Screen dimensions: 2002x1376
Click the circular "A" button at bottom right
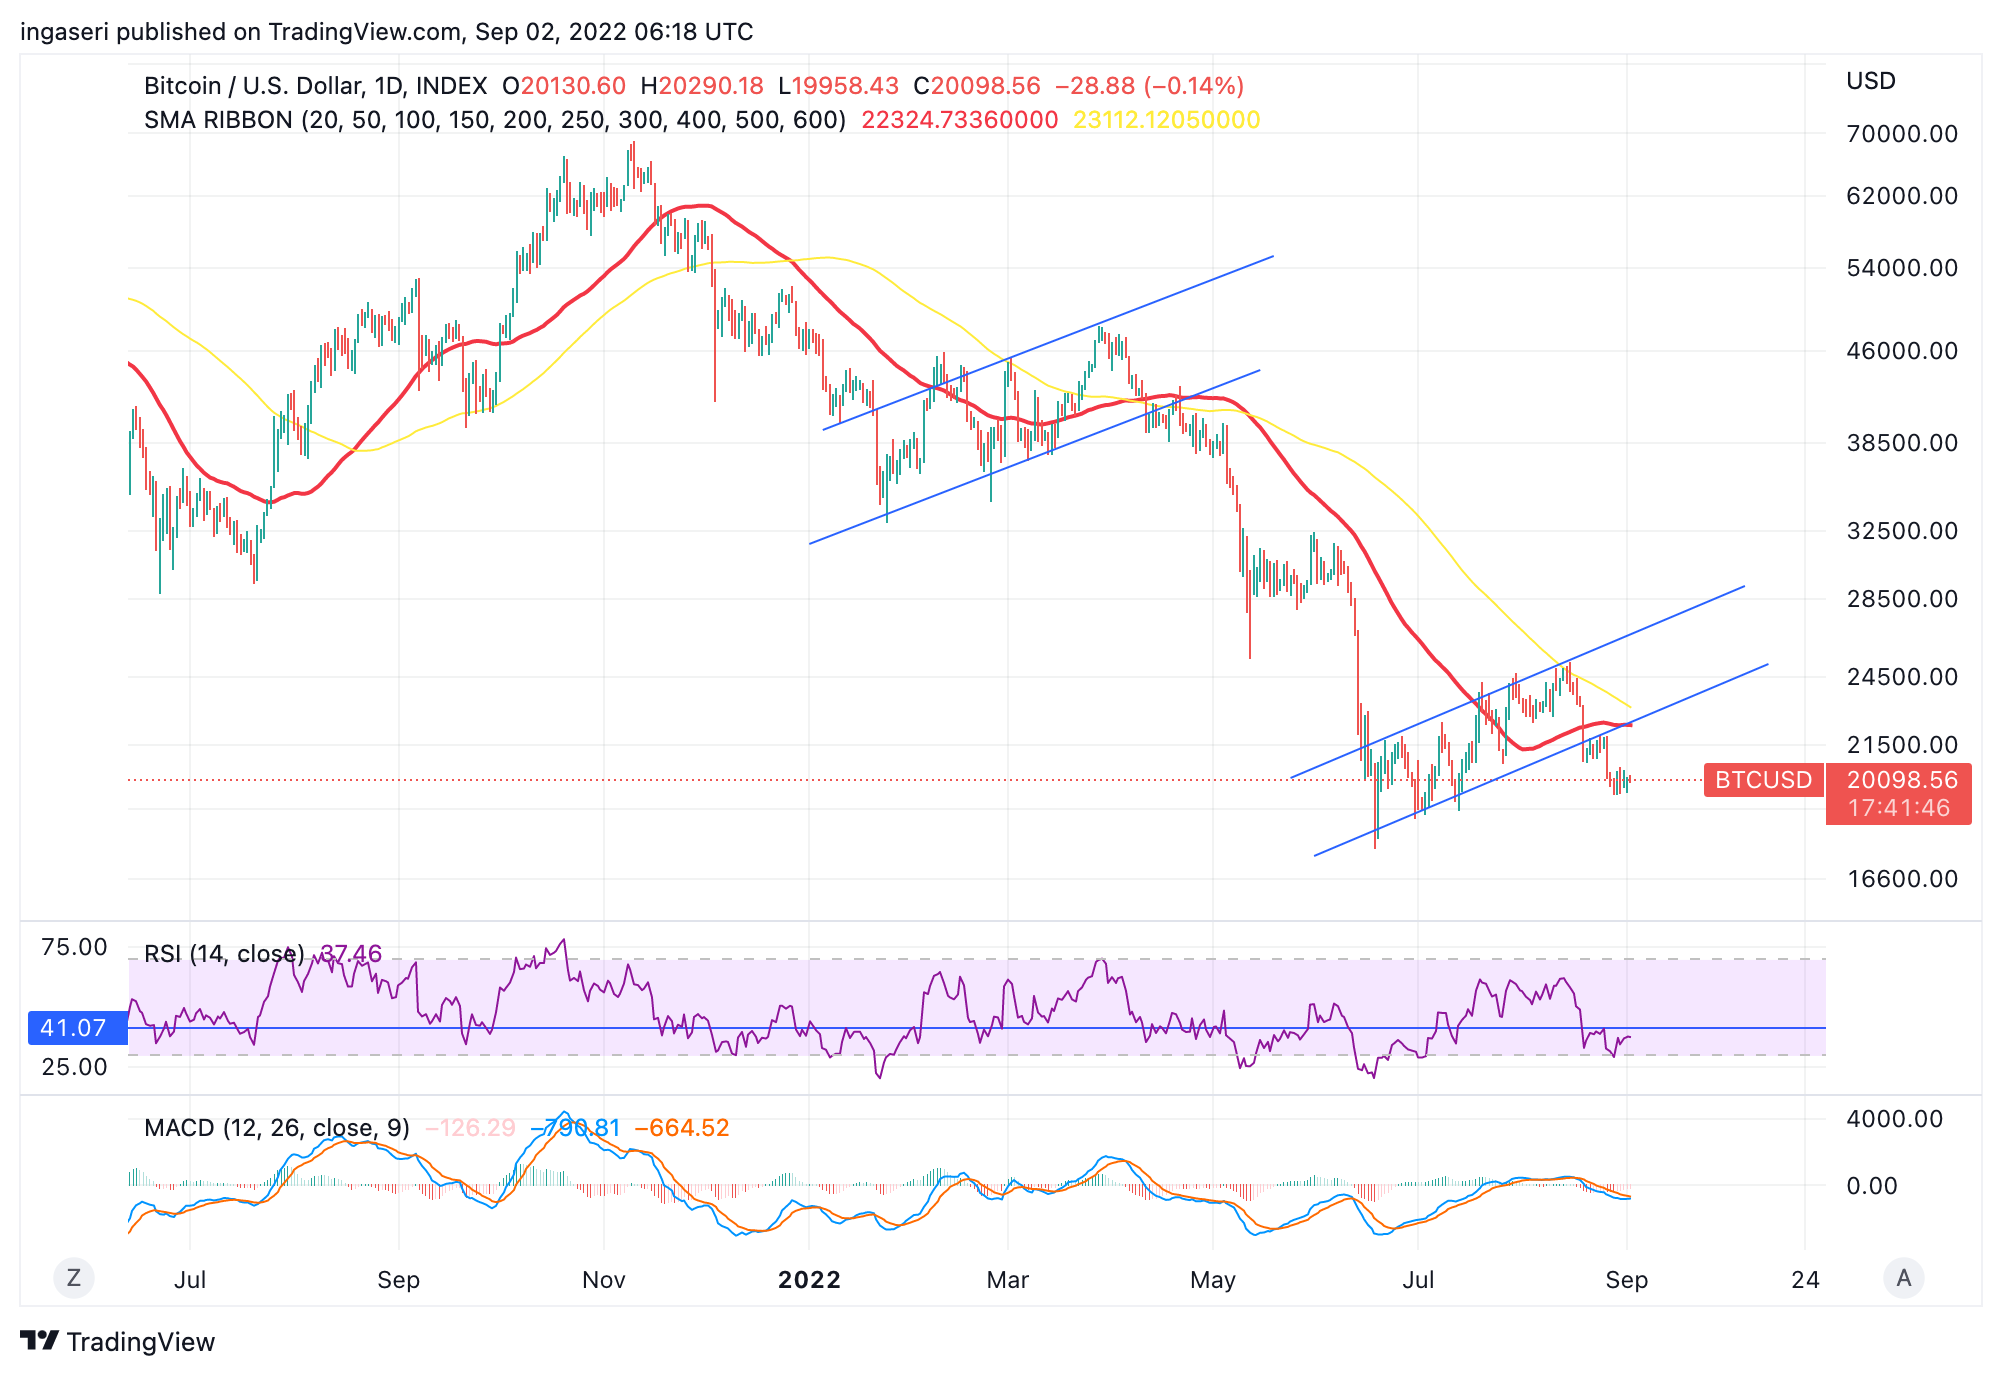(x=1903, y=1278)
